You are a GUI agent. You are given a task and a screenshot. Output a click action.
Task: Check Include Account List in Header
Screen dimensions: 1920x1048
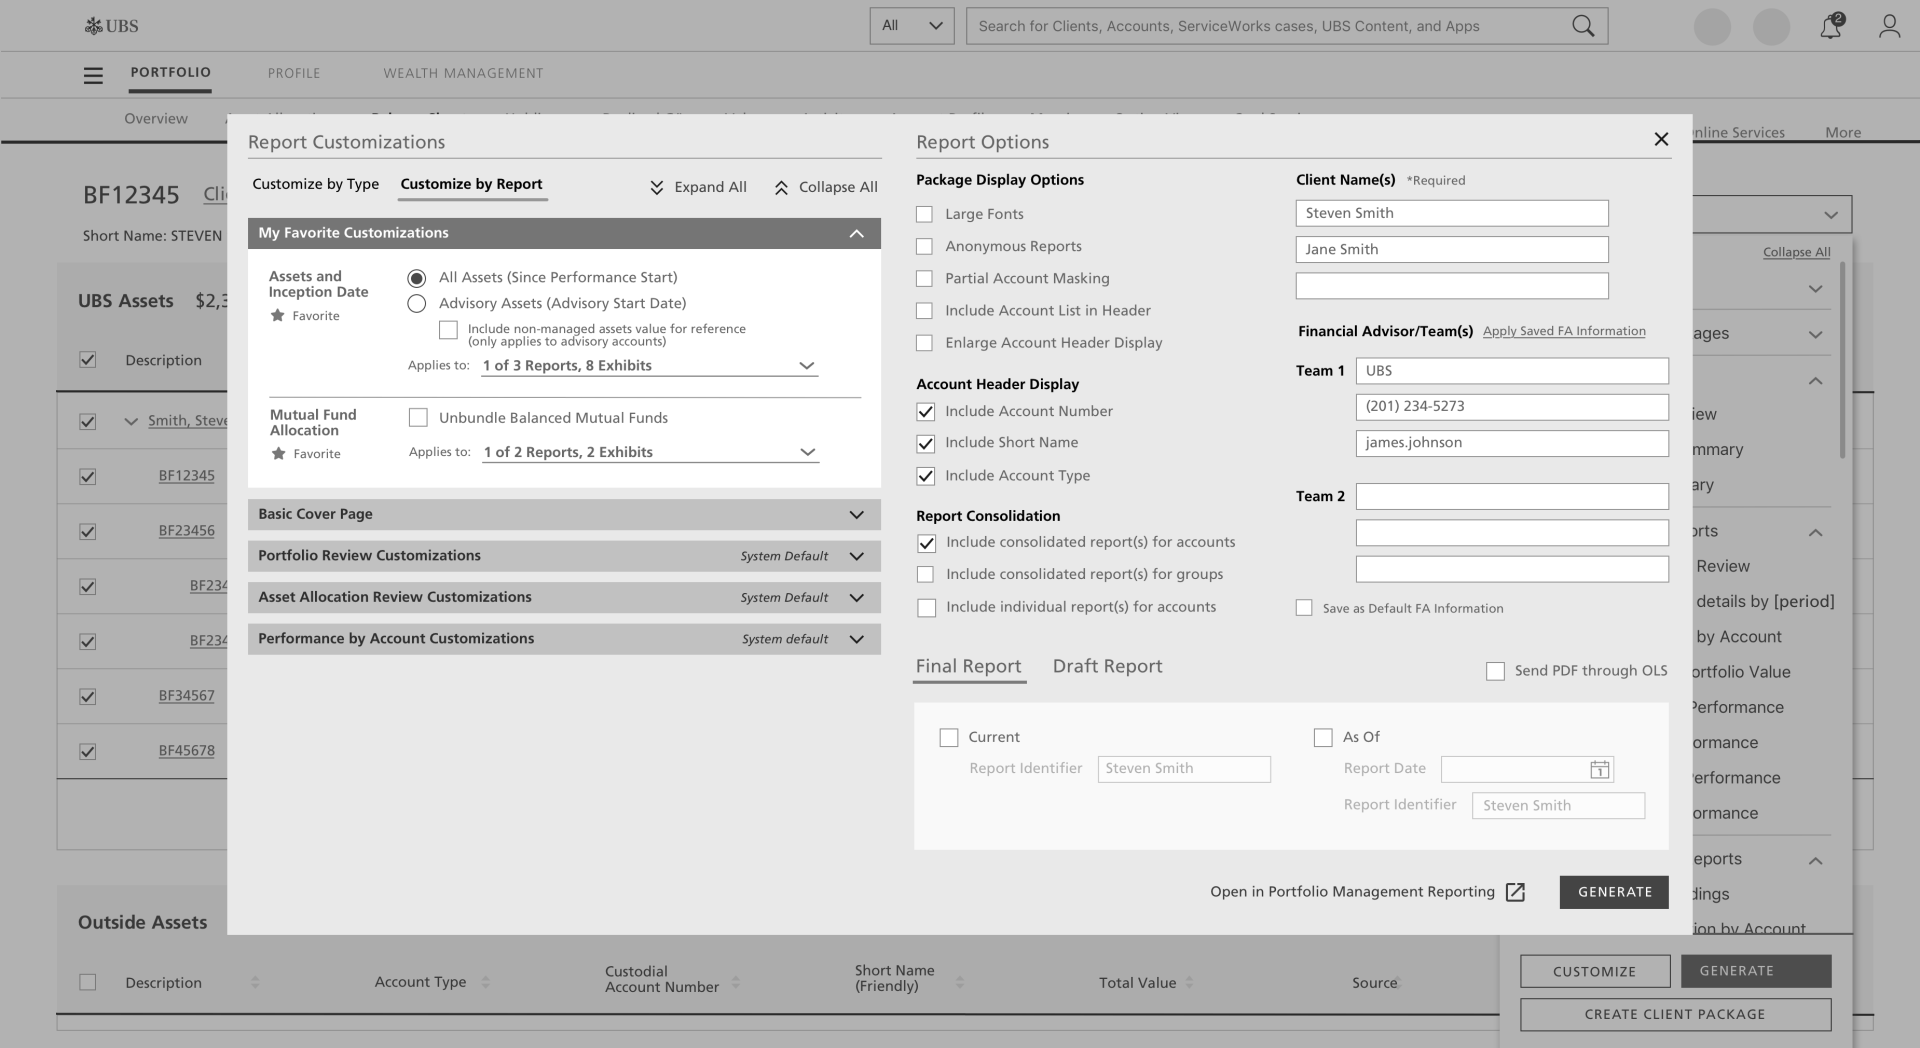coord(924,311)
